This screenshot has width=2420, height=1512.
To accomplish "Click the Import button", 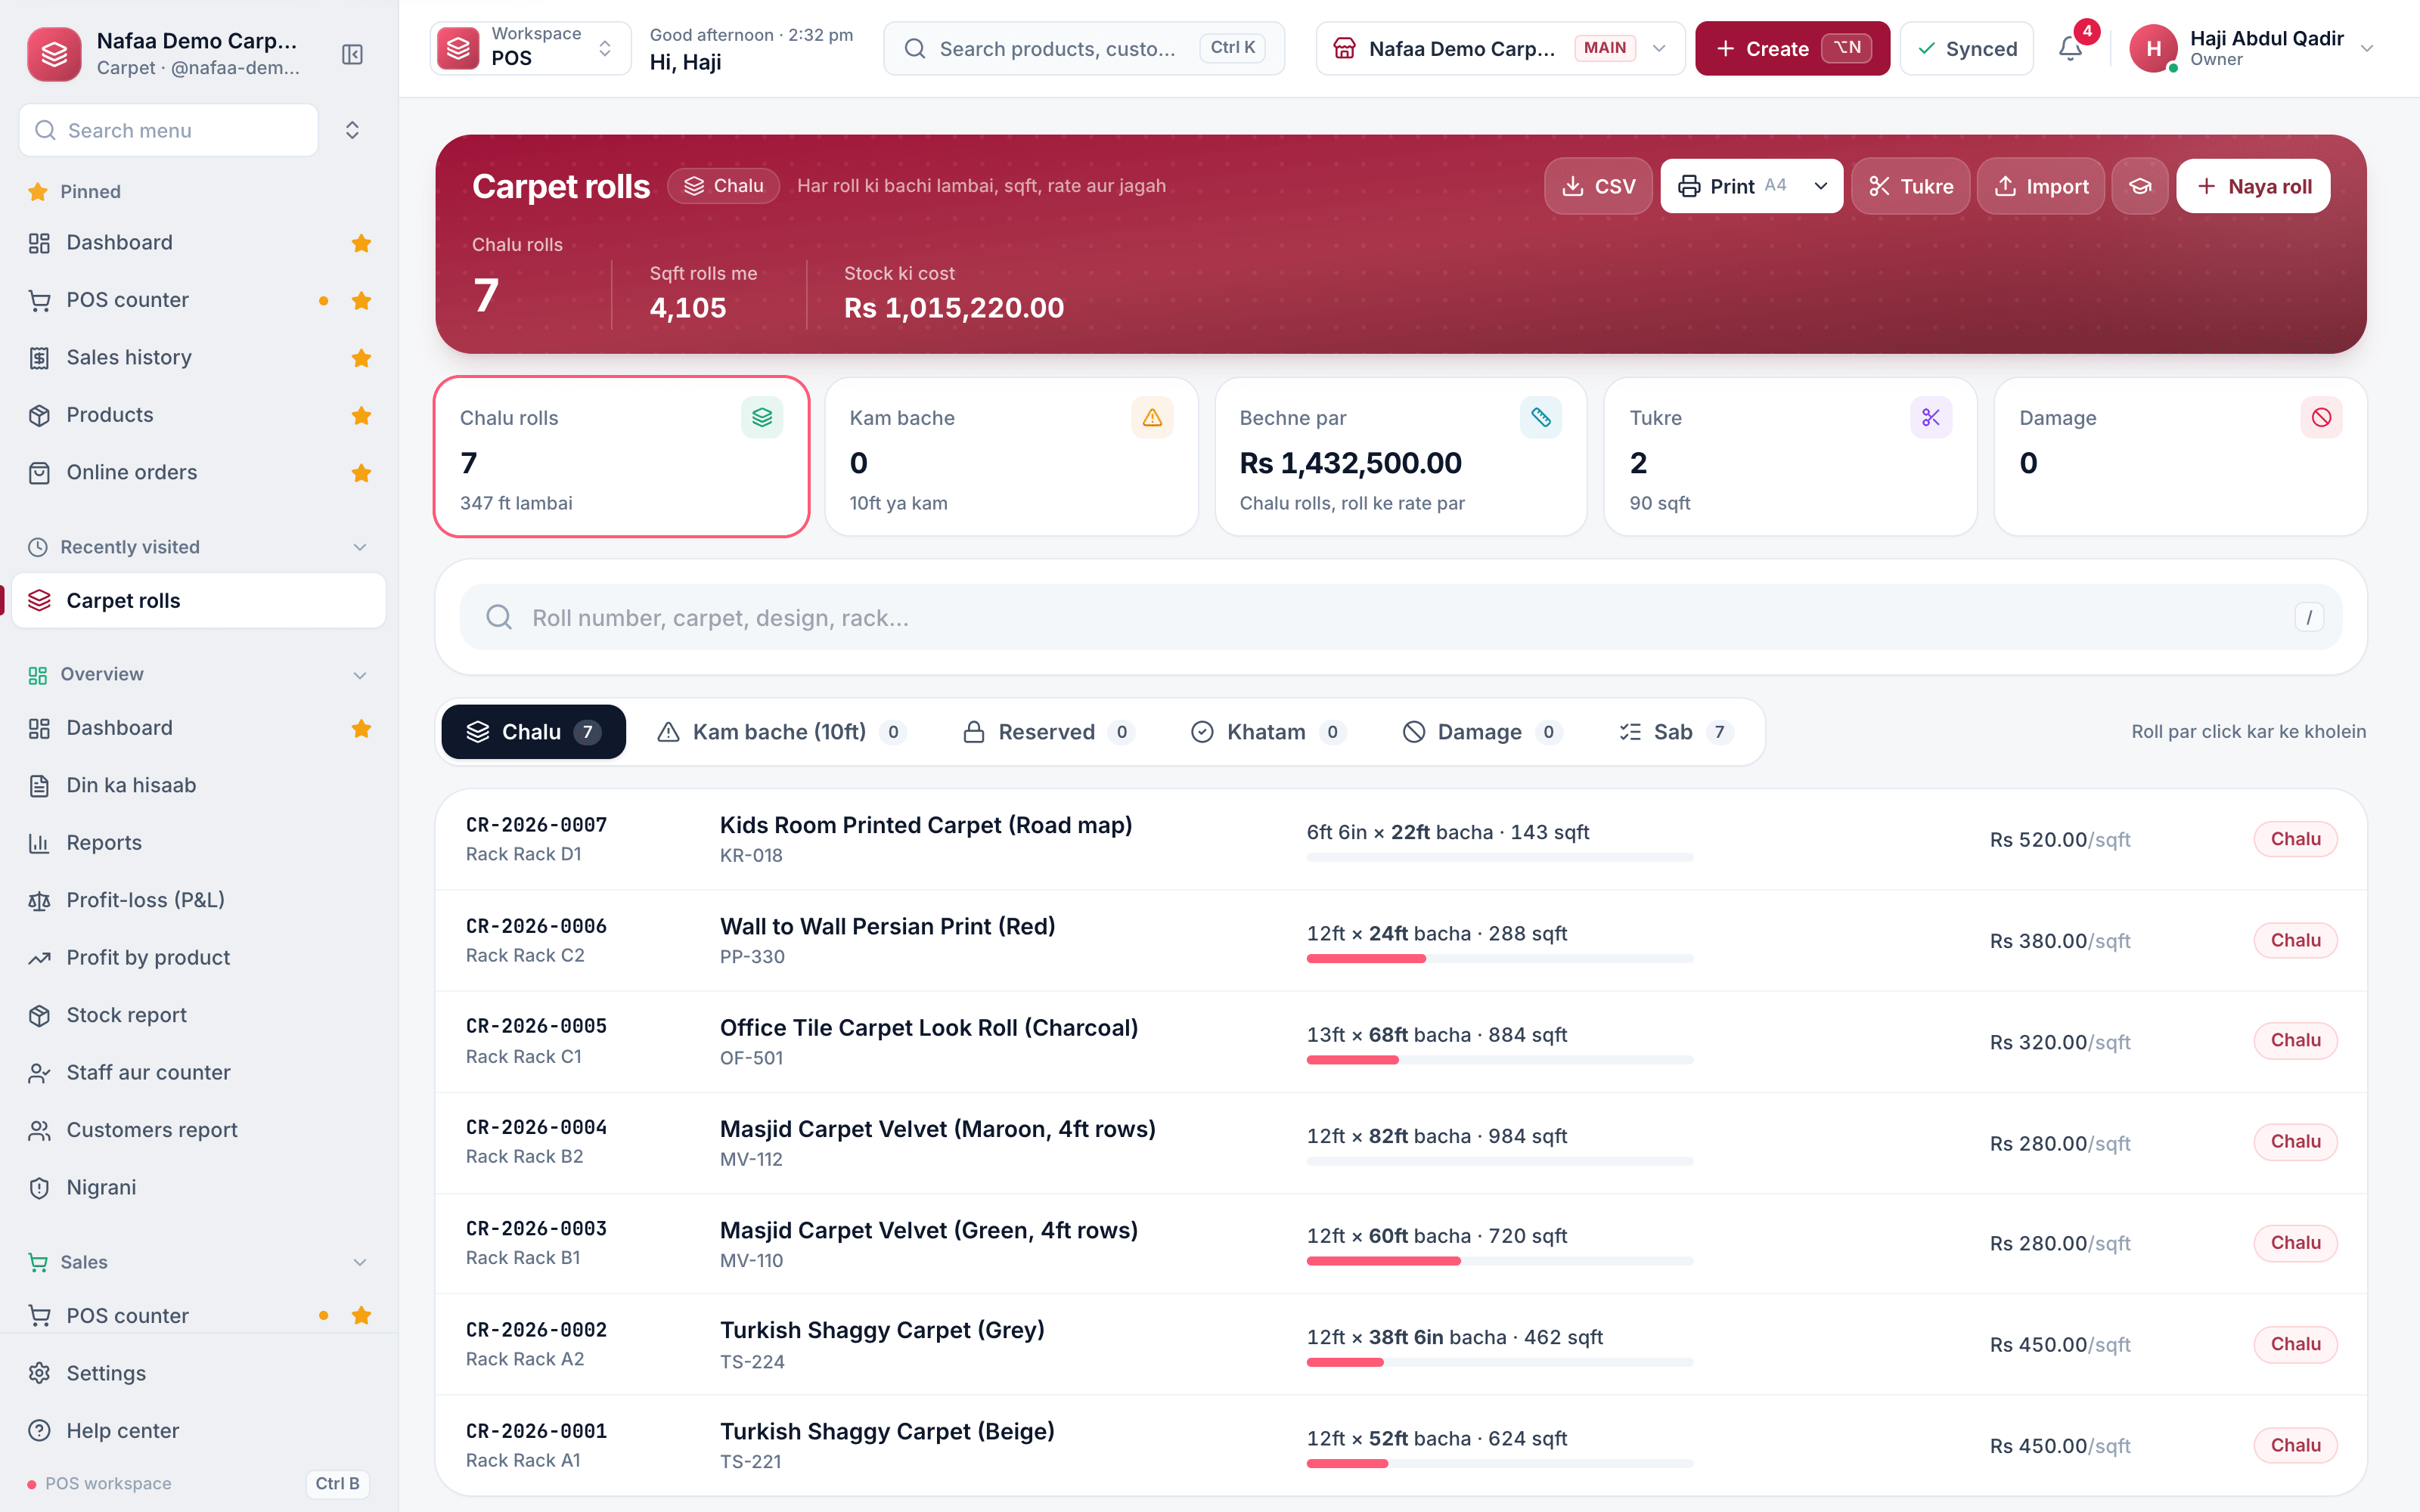I will [2041, 186].
